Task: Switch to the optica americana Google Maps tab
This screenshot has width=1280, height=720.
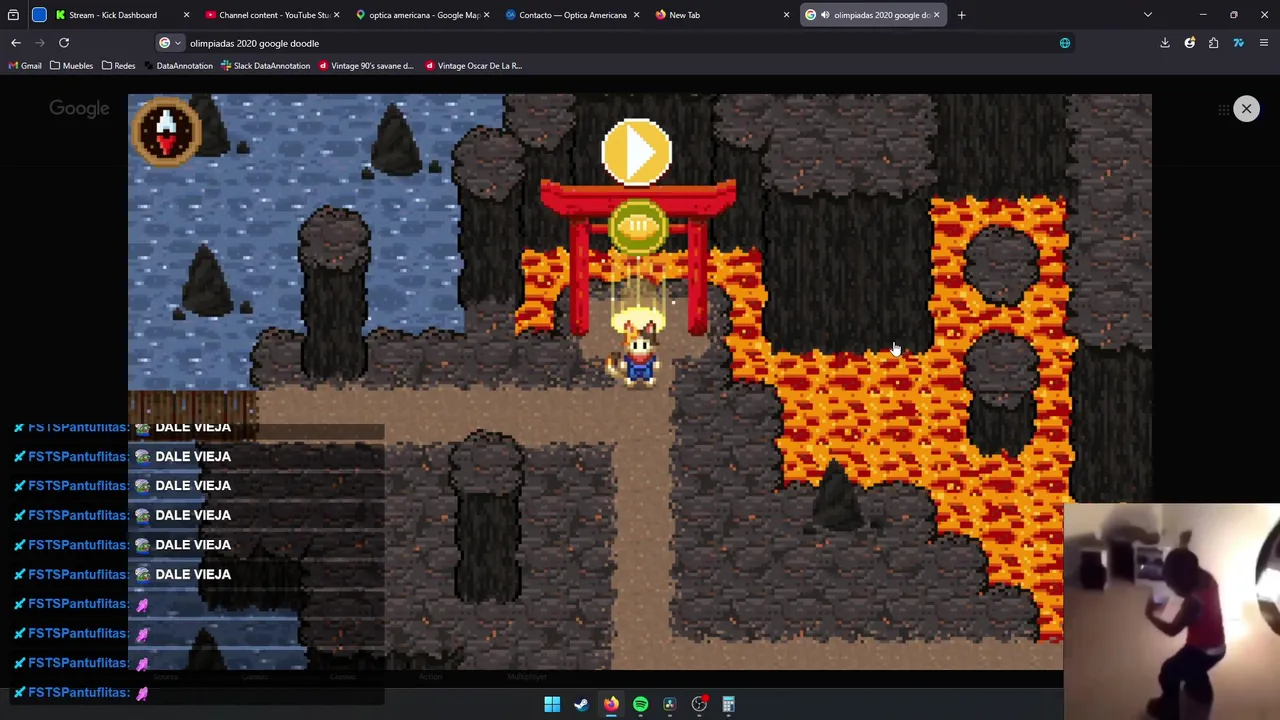Action: click(x=422, y=15)
